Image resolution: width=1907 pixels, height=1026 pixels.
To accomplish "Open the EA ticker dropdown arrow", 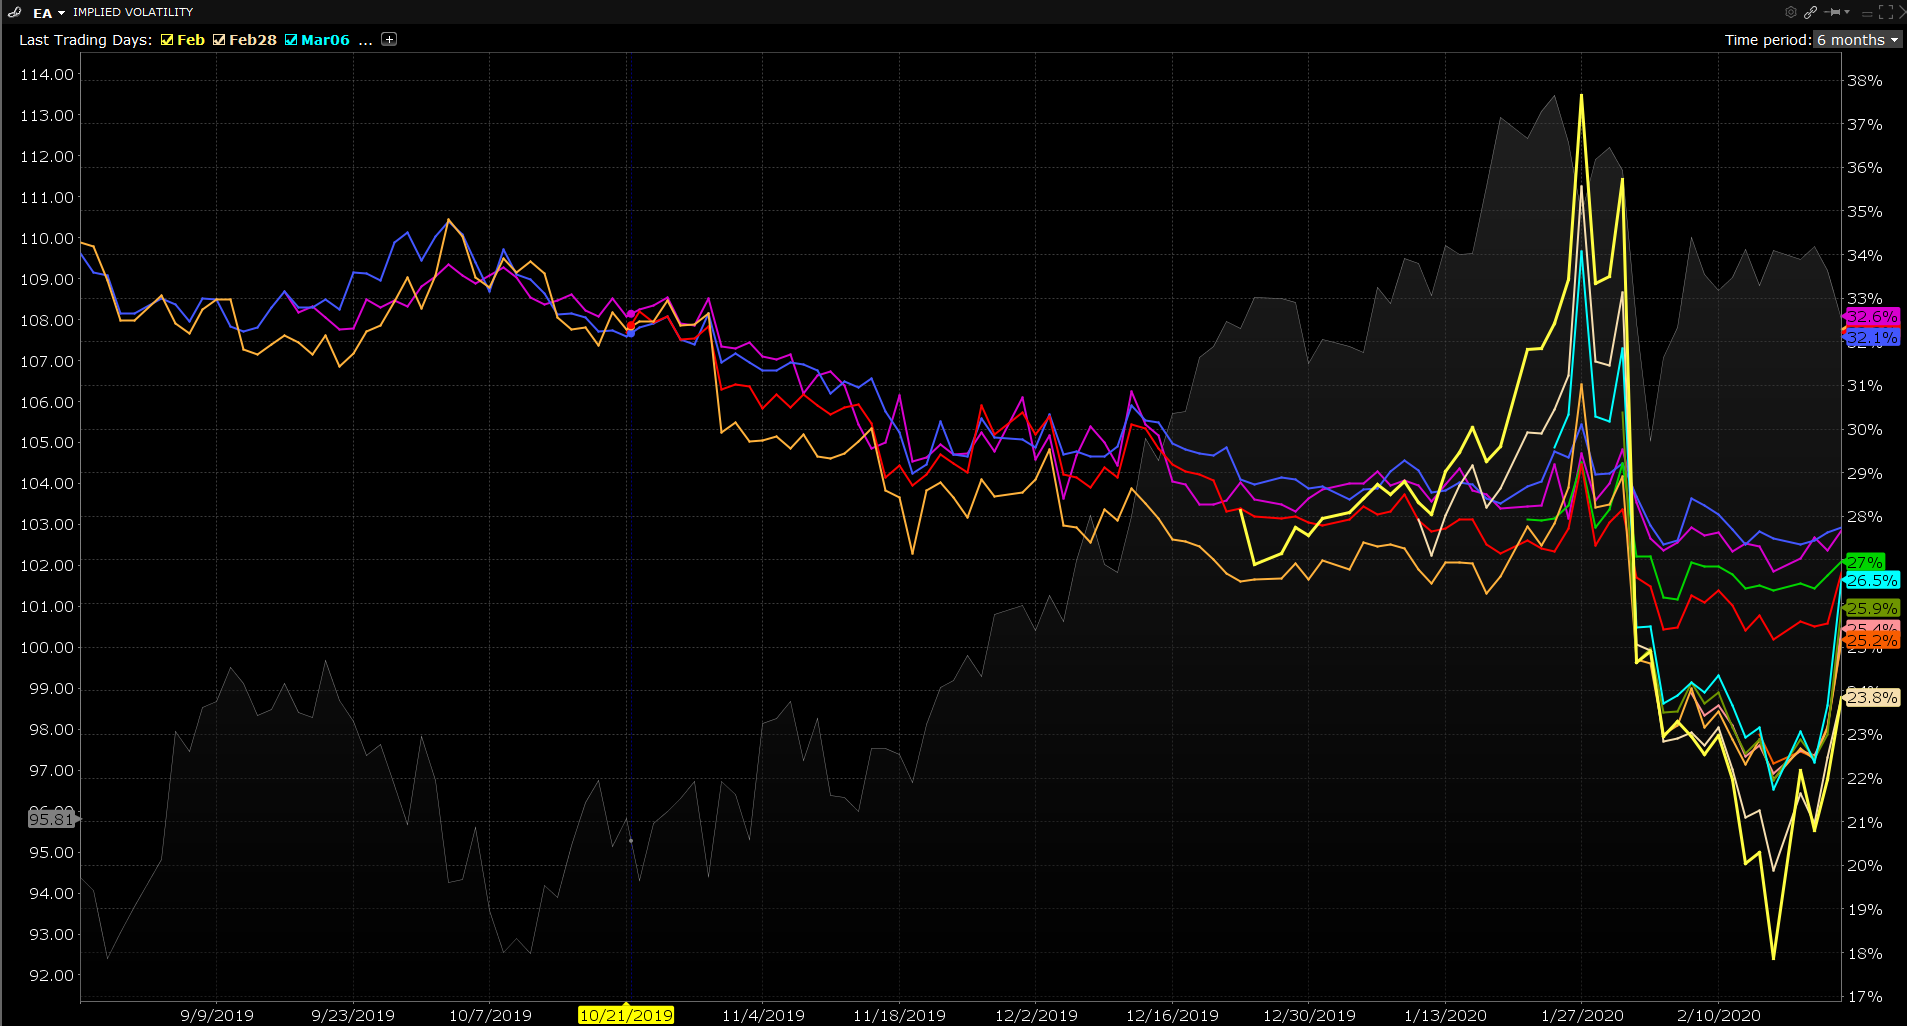I will 61,13.
